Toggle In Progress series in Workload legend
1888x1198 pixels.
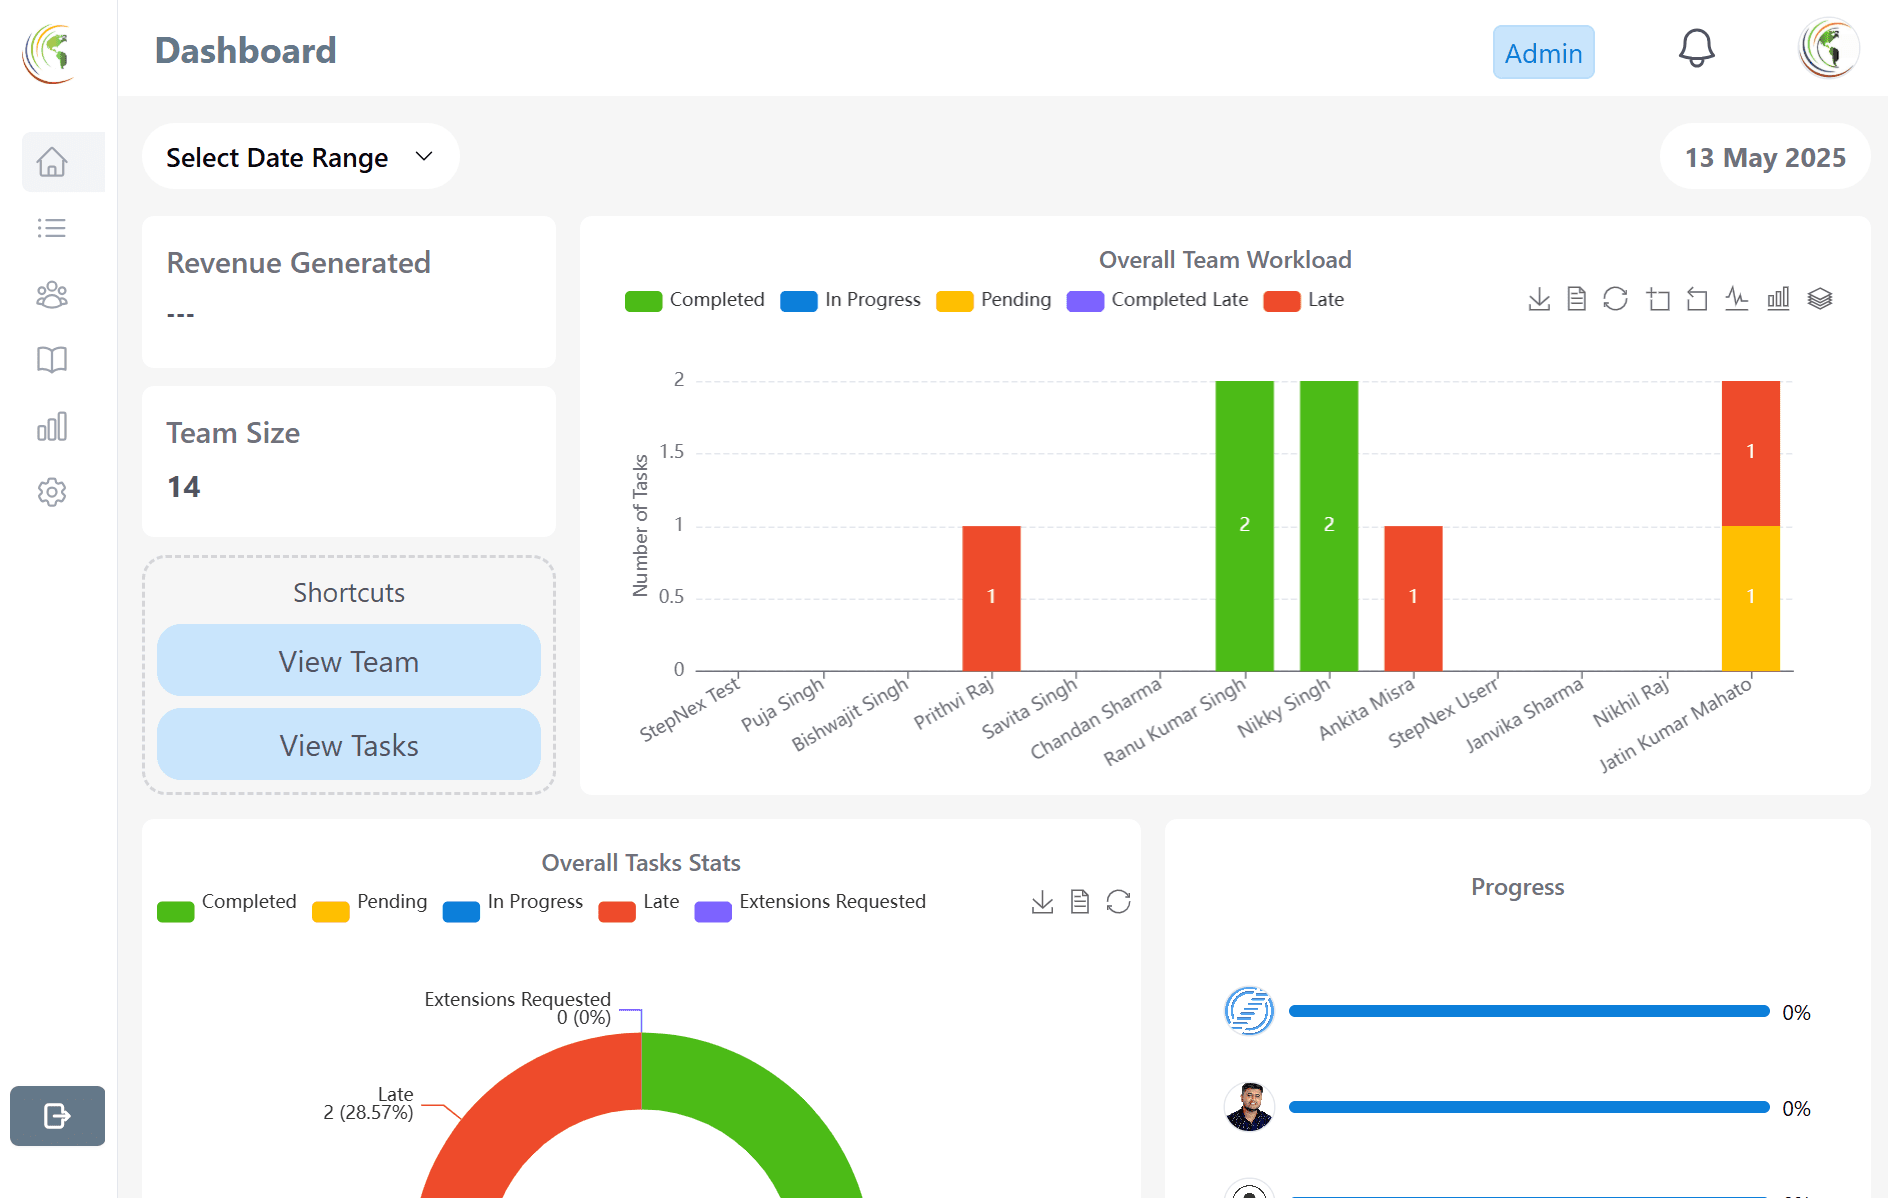click(x=850, y=300)
